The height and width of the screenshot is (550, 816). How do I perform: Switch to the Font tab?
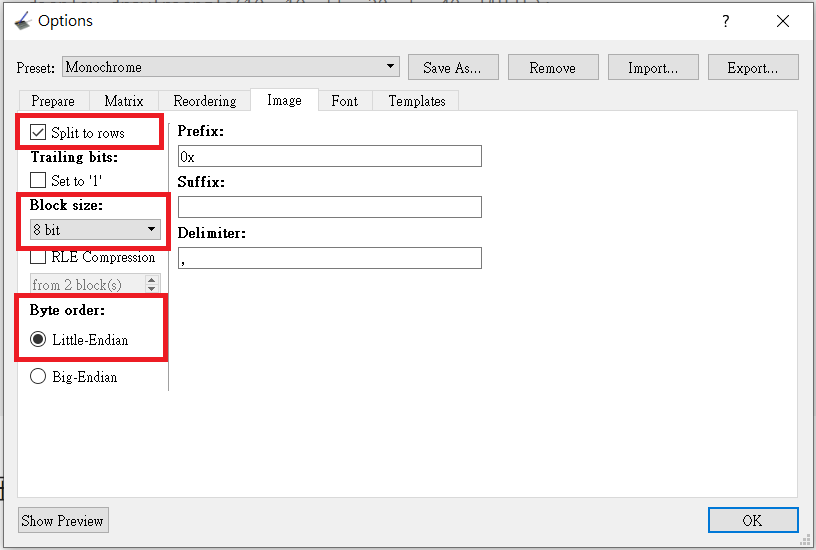tap(344, 101)
